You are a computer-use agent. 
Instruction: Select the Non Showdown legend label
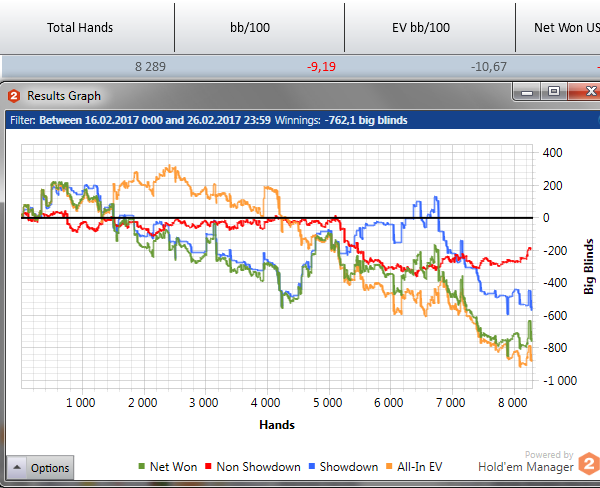258,467
